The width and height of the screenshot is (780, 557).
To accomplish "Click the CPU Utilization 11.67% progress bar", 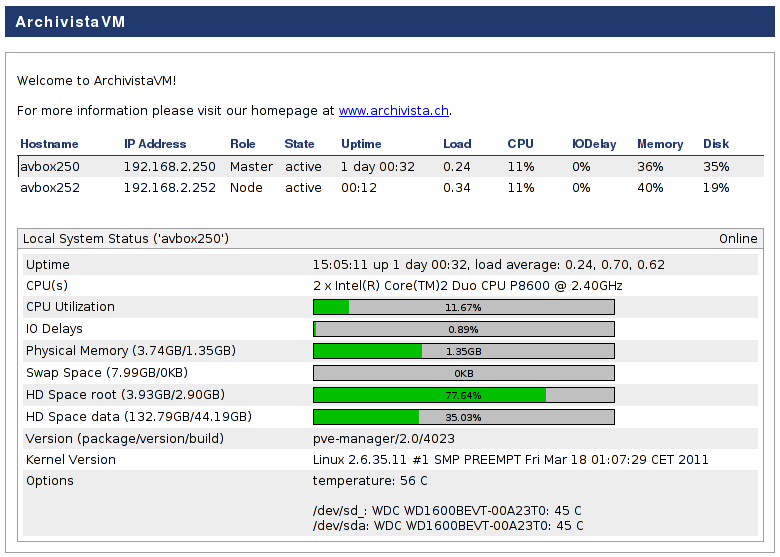I will click(x=464, y=307).
